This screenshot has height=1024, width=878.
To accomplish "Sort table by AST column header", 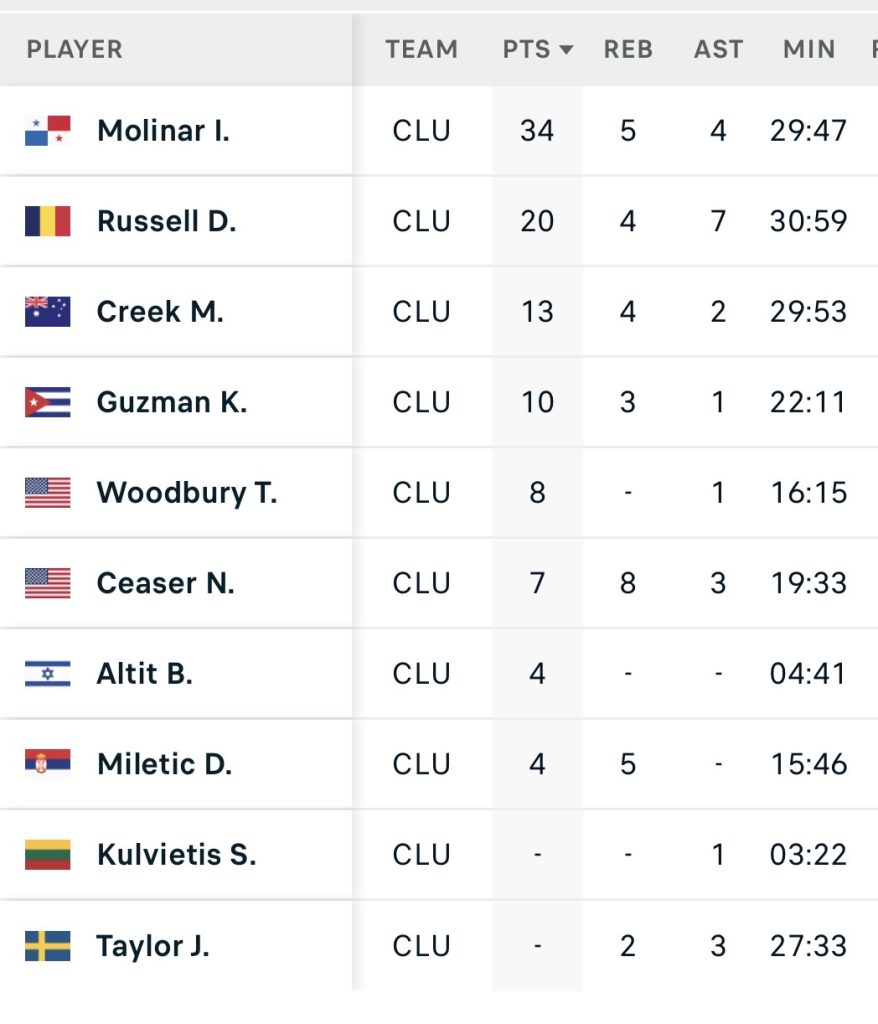I will (x=718, y=50).
